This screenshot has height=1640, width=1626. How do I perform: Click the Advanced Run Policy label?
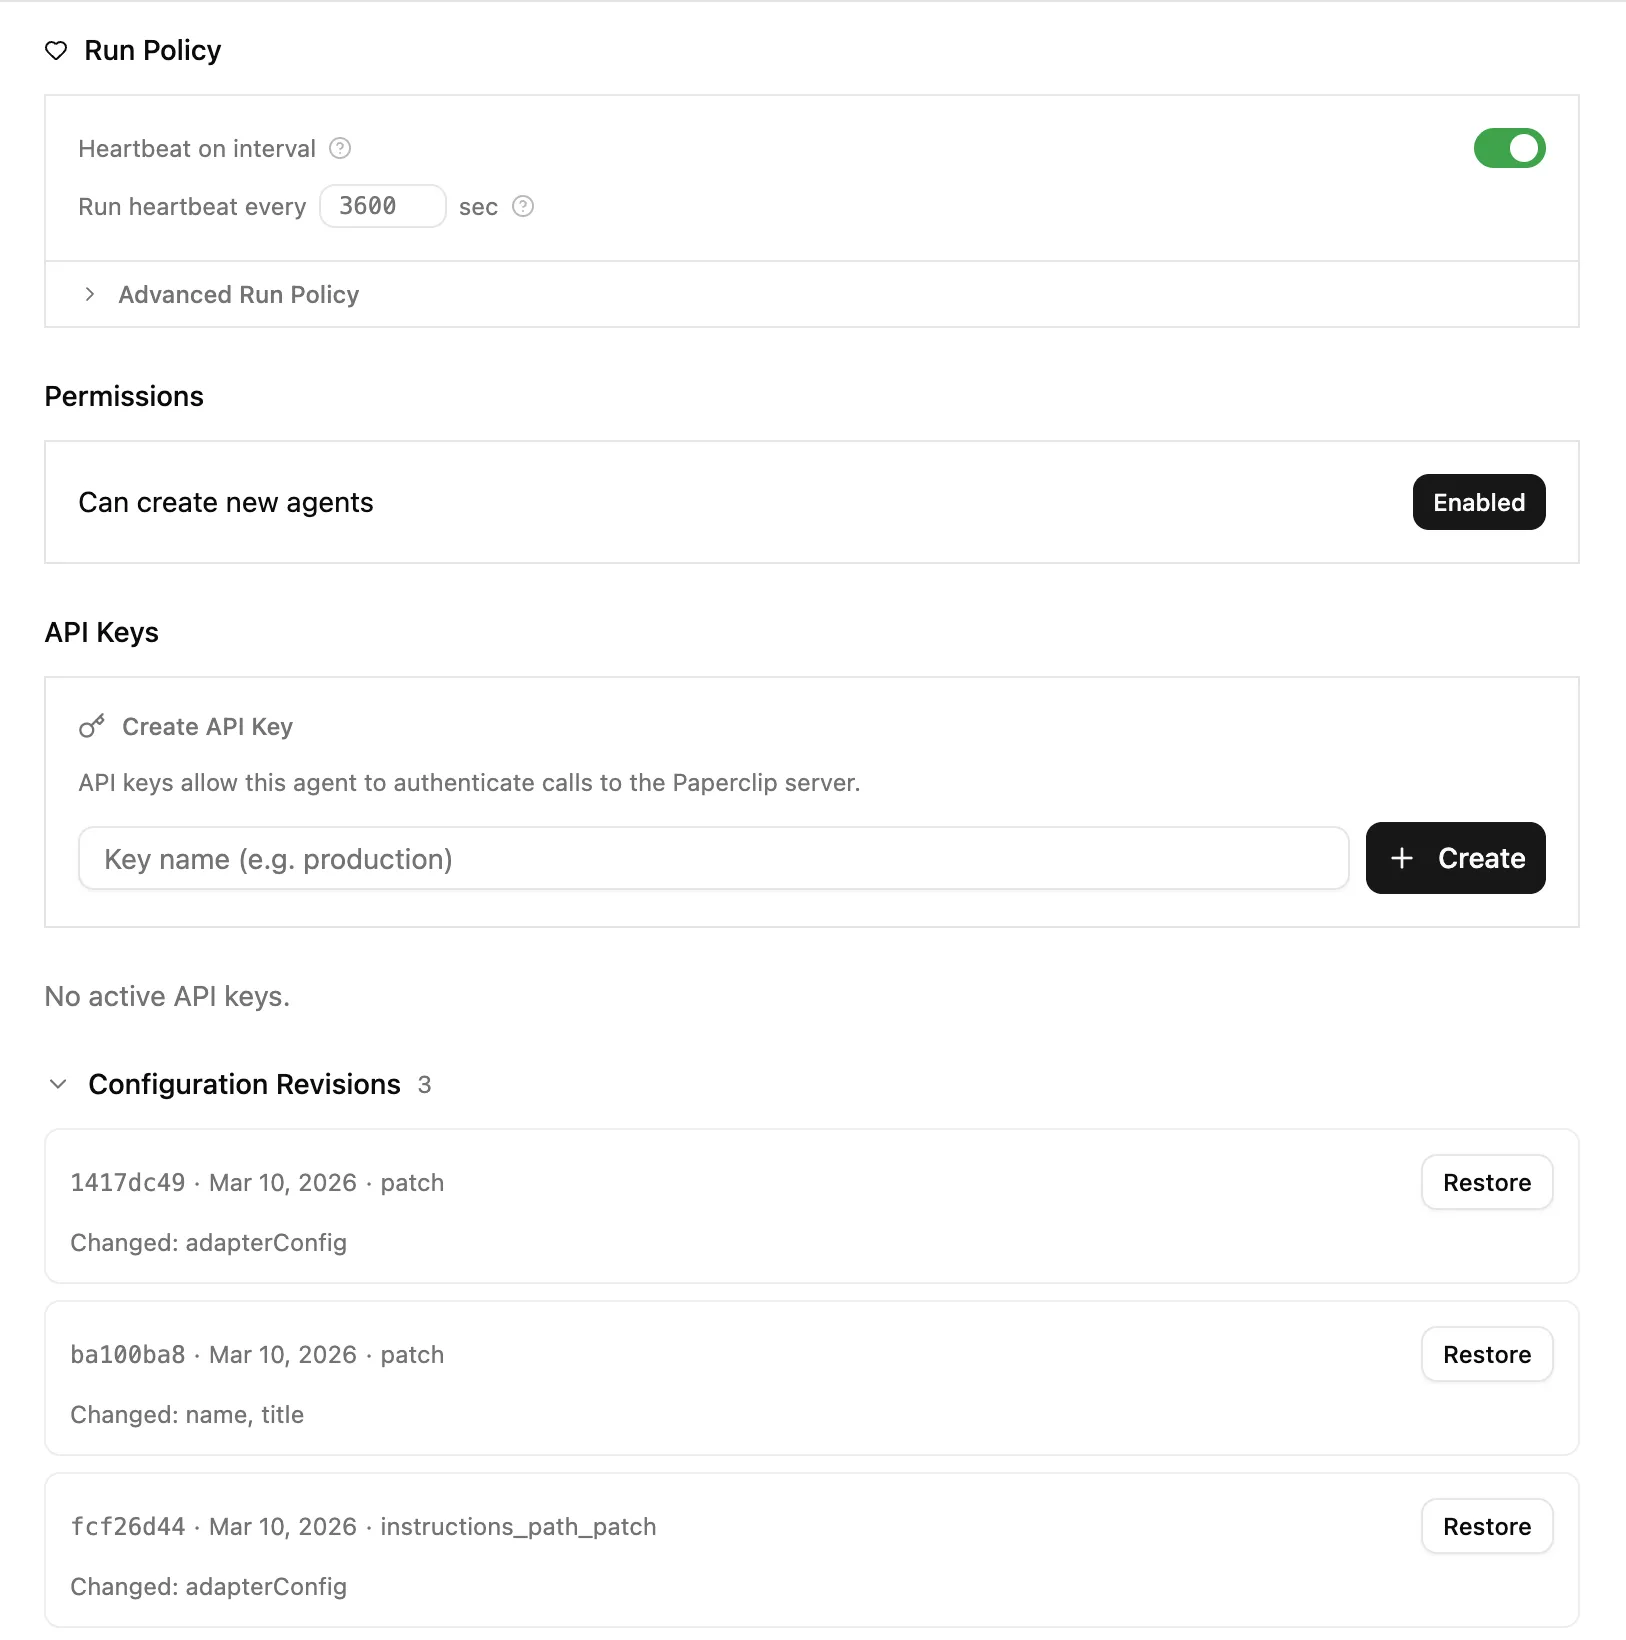point(238,295)
